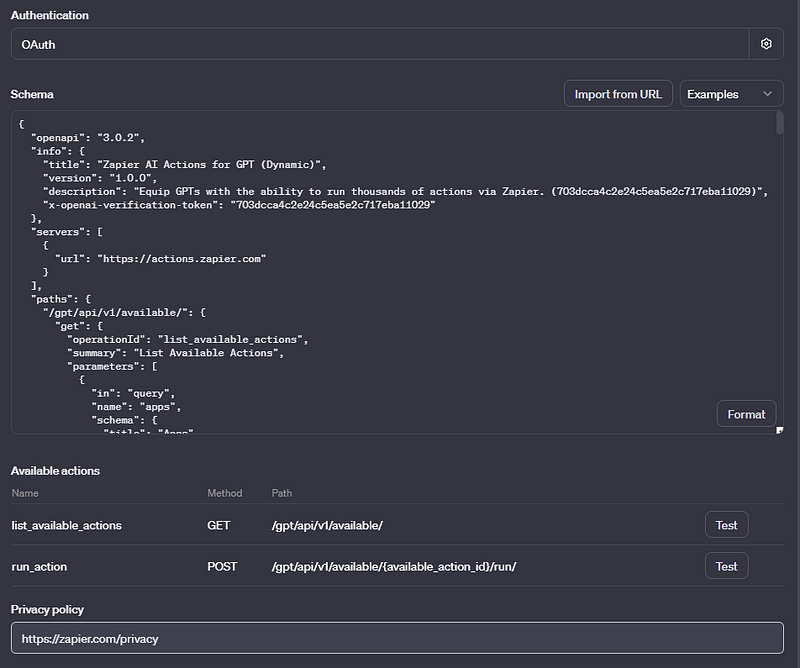The height and width of the screenshot is (668, 800).
Task: Select the run_action action name
Action: pos(41,566)
